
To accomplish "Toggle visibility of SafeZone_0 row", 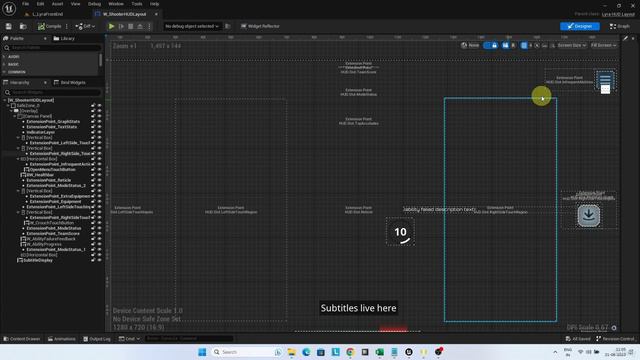I will tap(99, 106).
